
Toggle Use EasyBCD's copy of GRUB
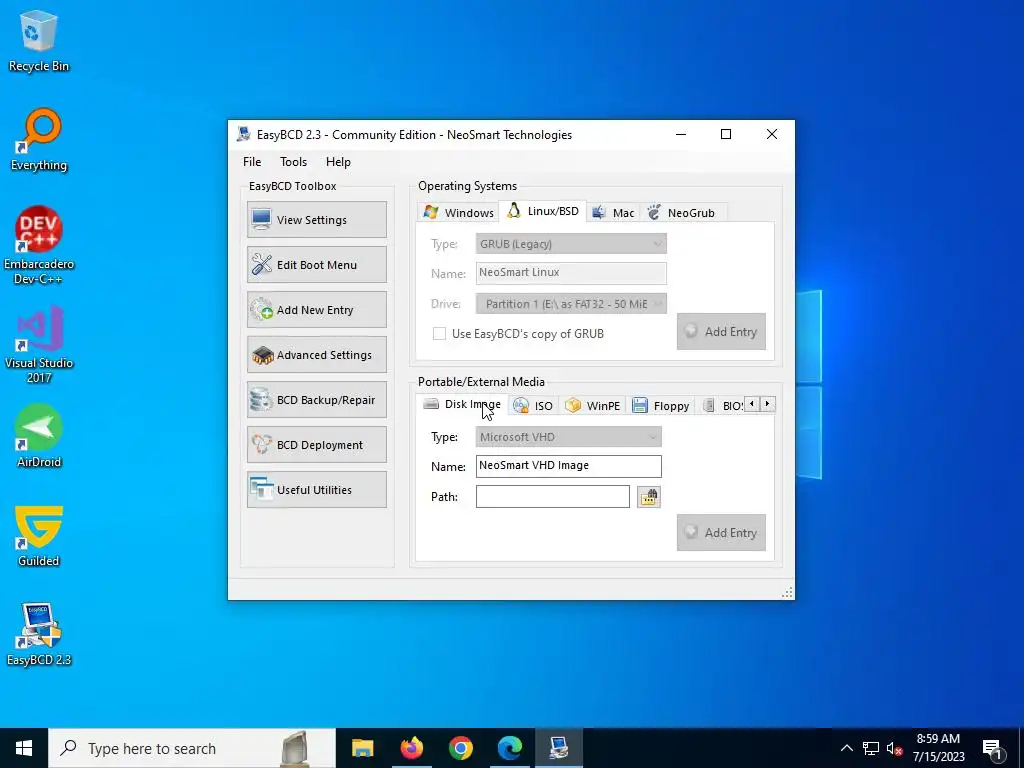[440, 334]
